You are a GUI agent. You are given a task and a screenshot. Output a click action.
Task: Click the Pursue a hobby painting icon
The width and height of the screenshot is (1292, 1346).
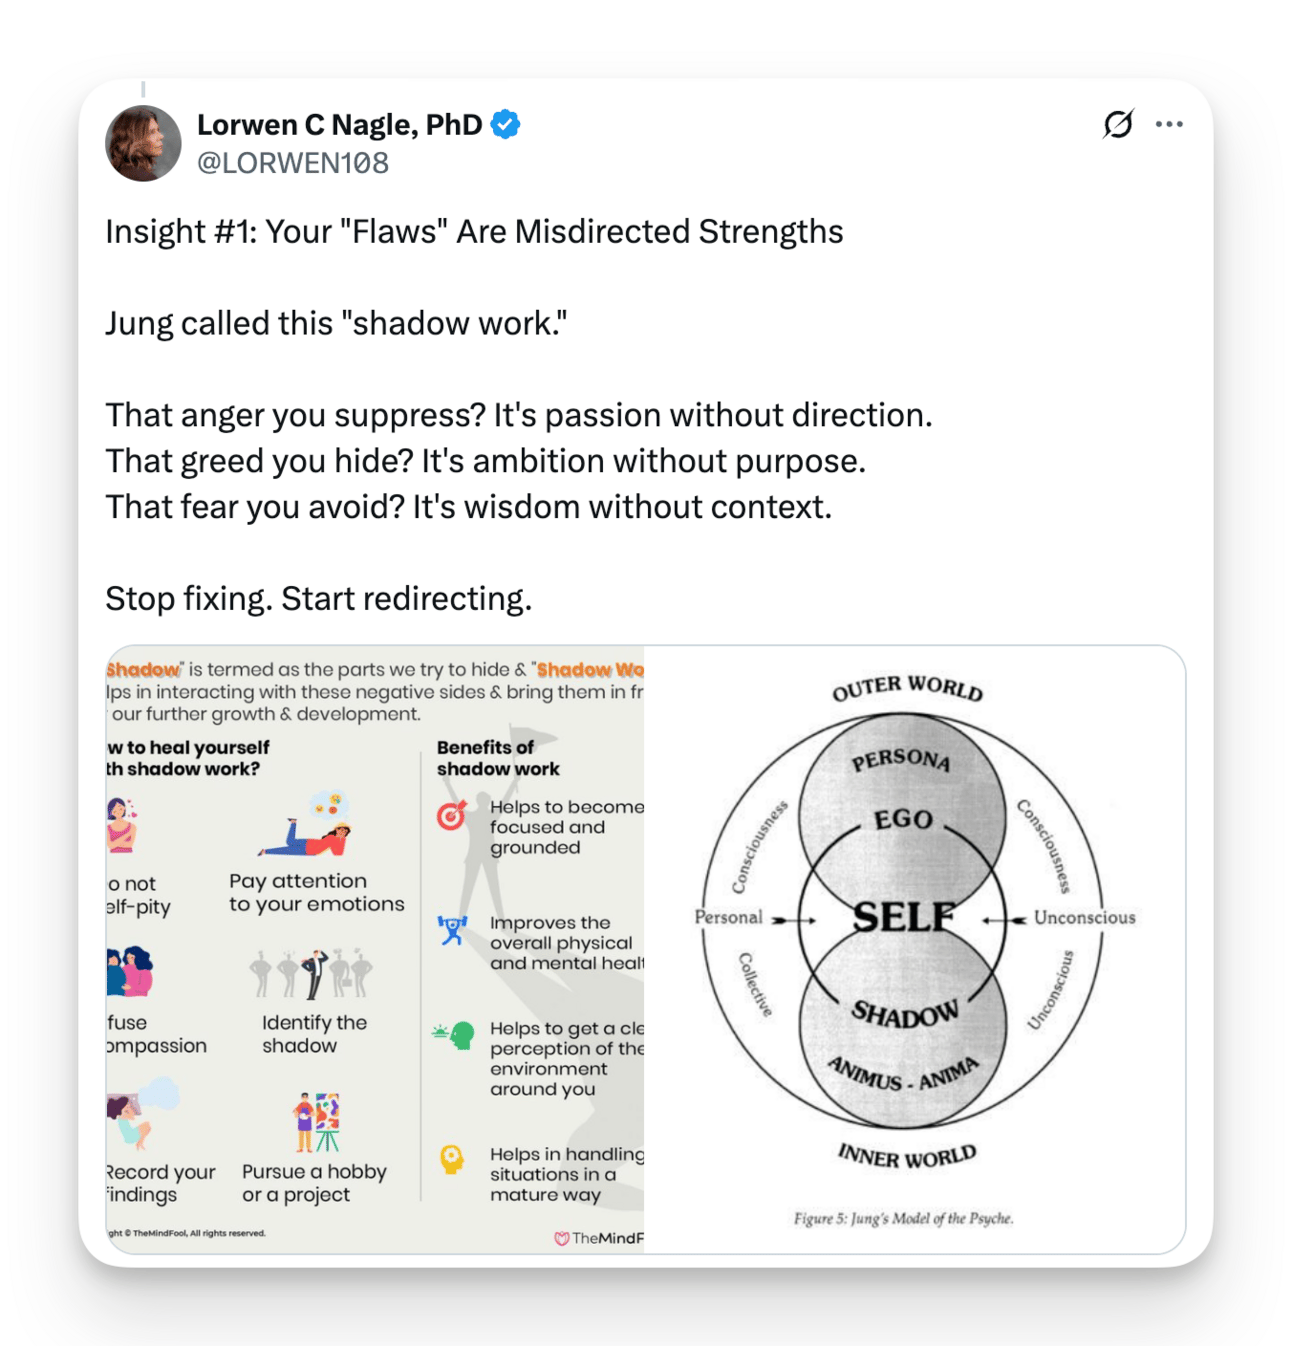point(318,1122)
